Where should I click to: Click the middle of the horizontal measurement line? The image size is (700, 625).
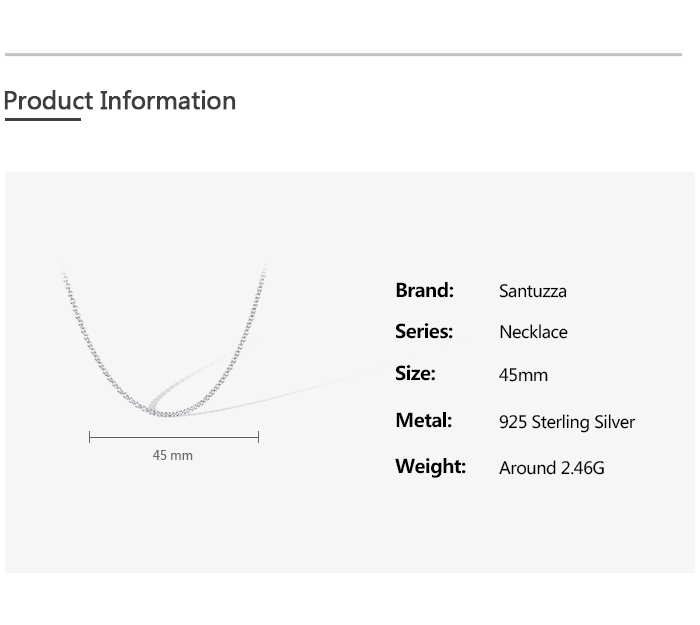(174, 437)
